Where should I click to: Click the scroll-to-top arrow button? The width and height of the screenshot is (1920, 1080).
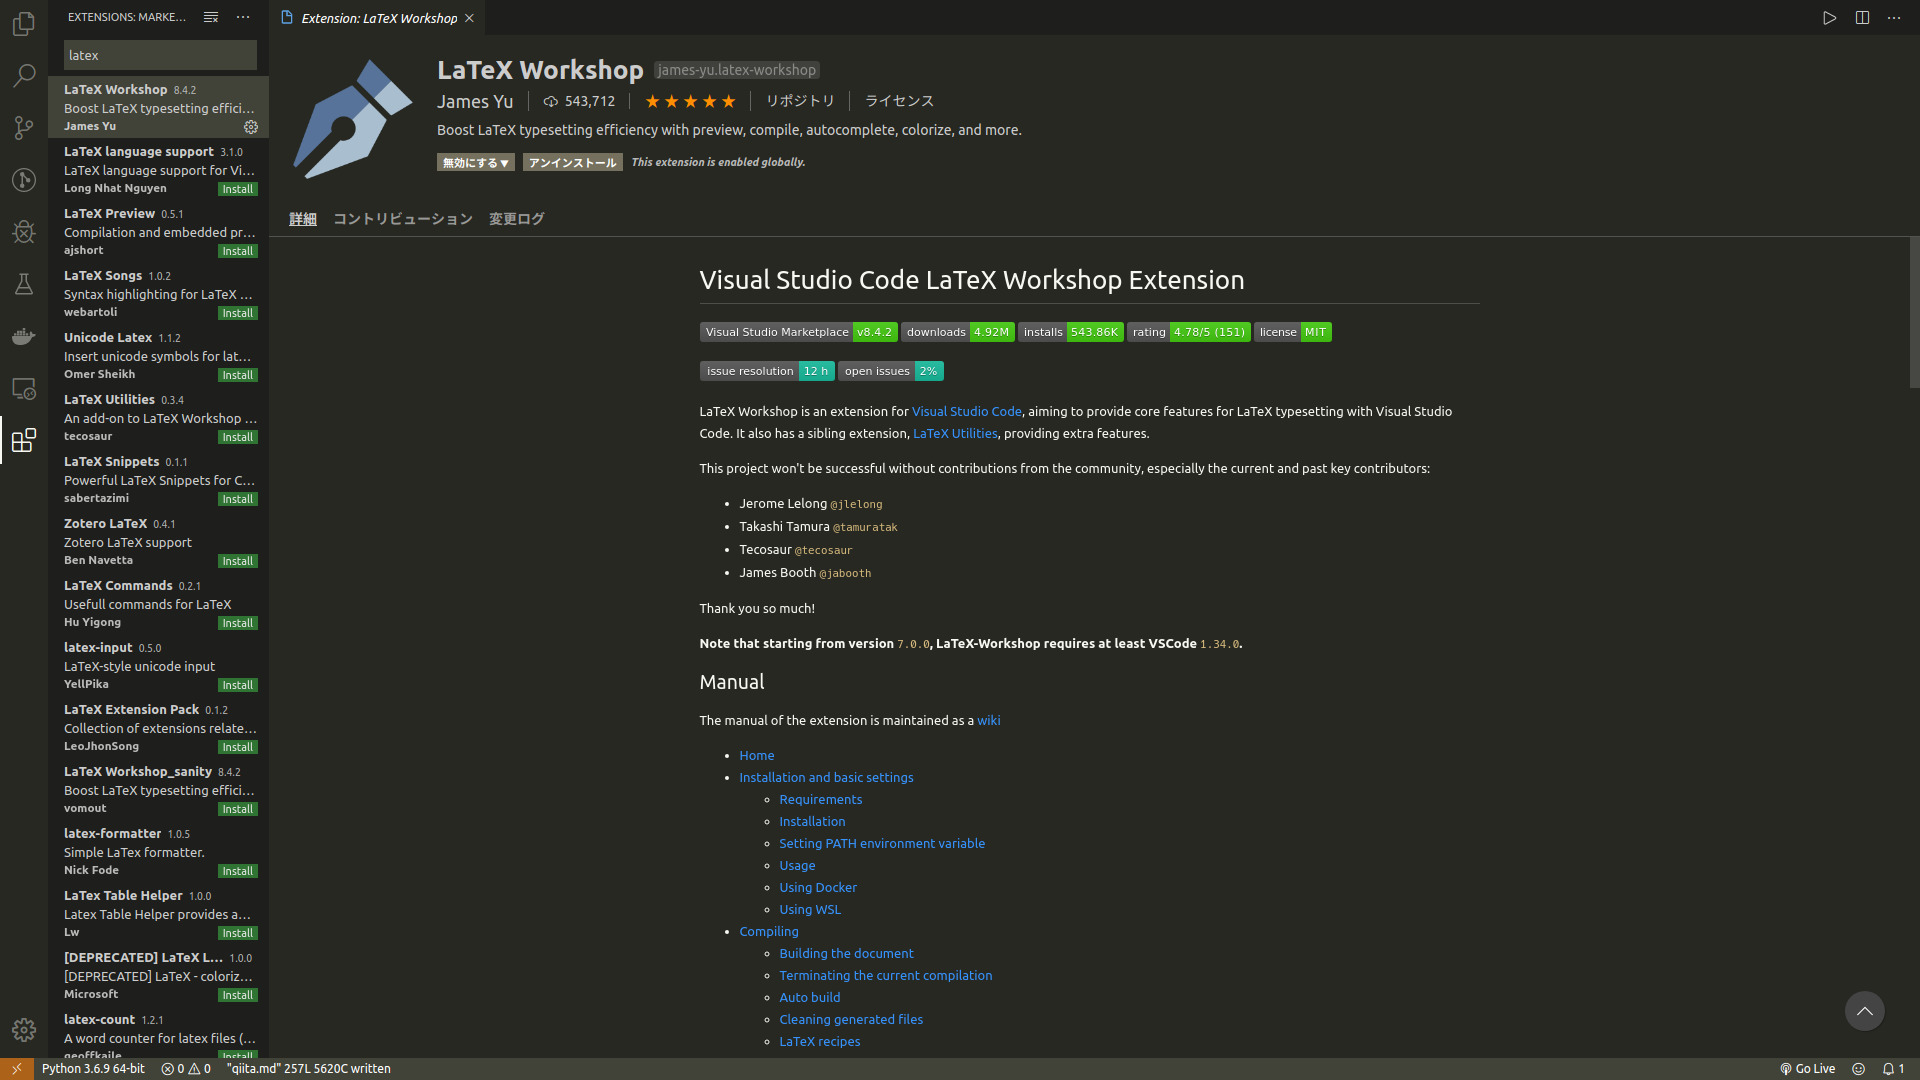1864,1011
